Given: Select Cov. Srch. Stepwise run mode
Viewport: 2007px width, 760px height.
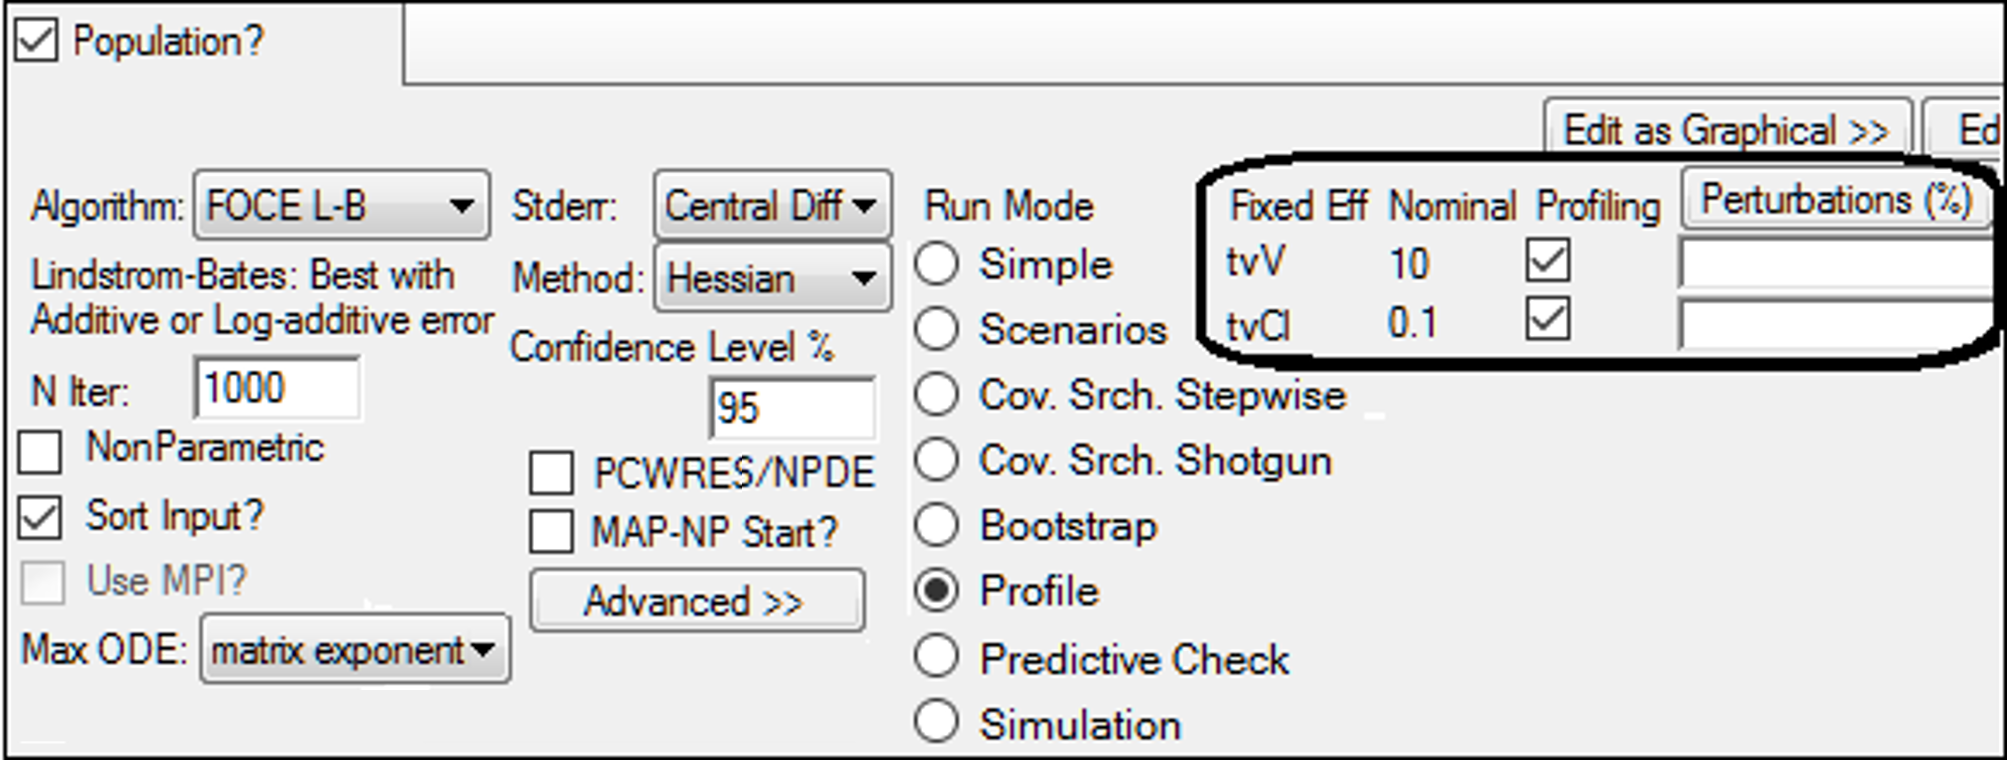Looking at the screenshot, I should [937, 395].
